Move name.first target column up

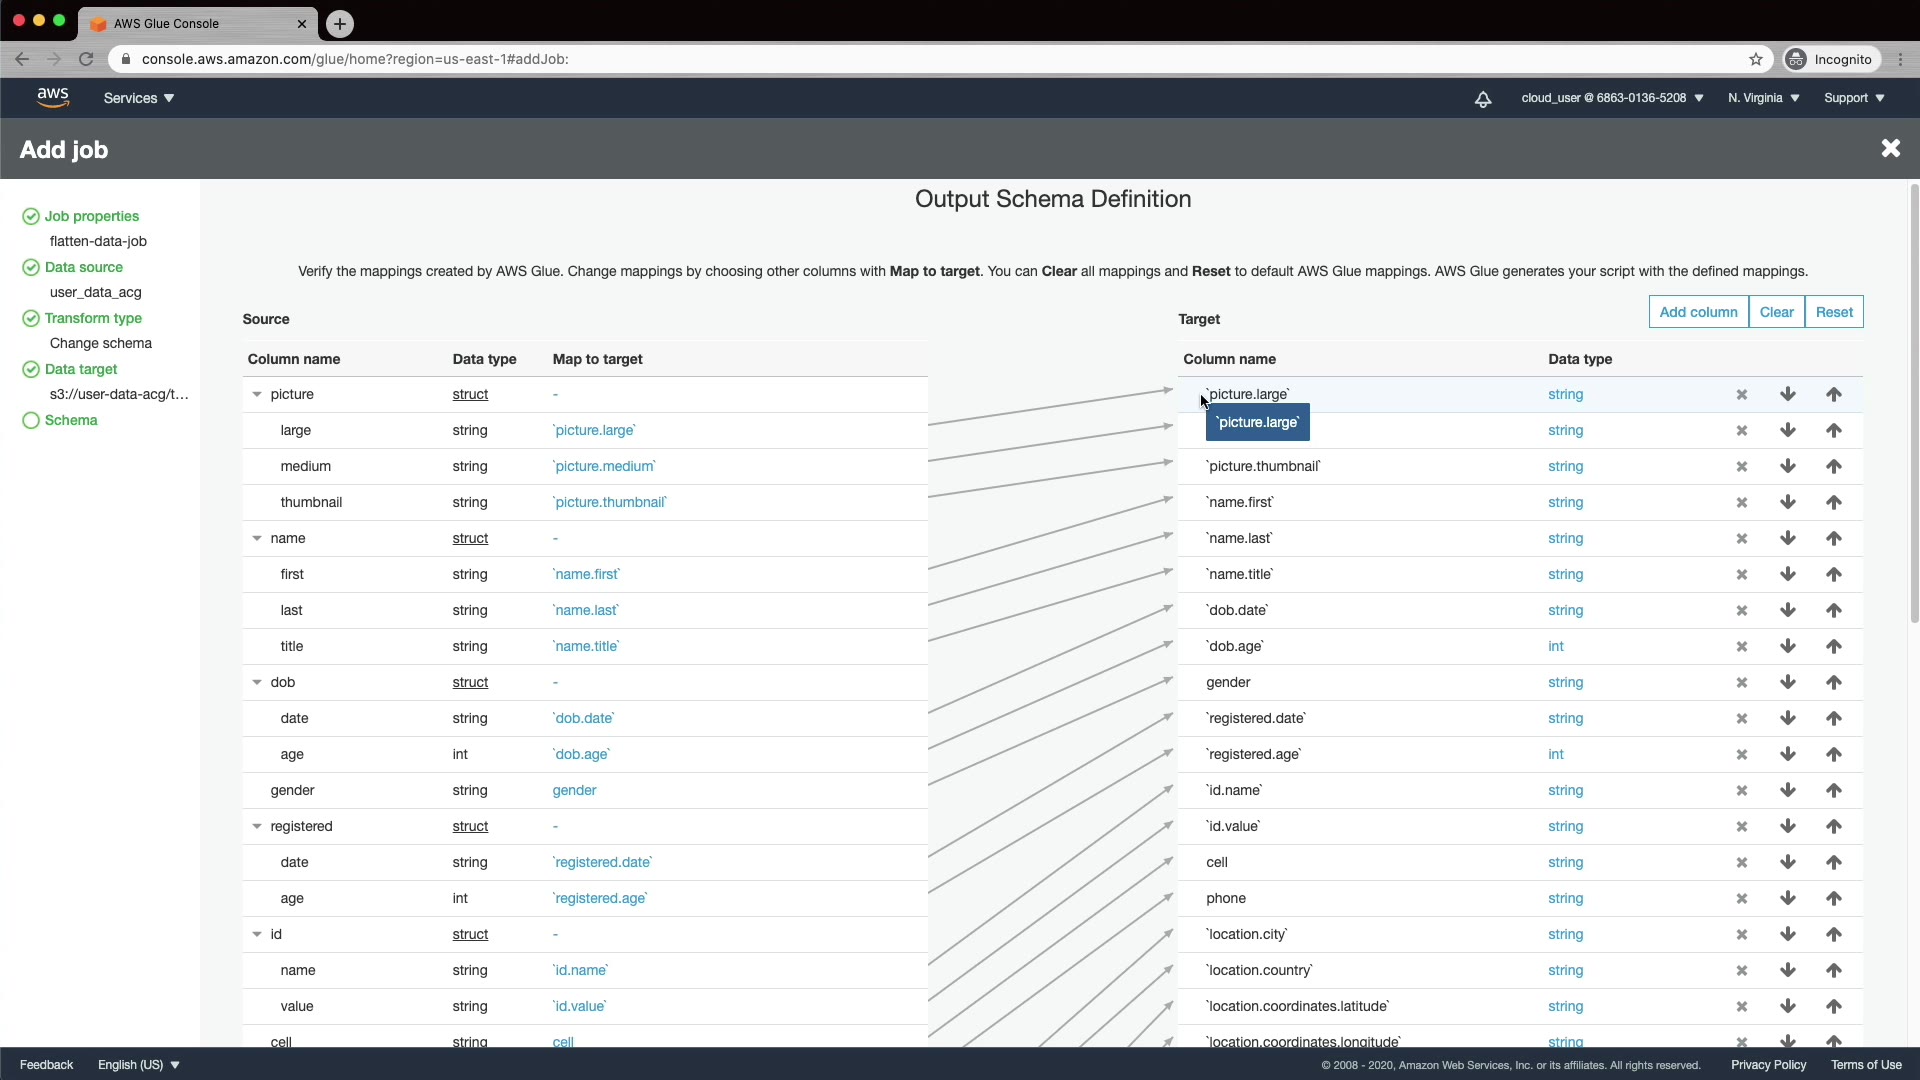click(1833, 503)
